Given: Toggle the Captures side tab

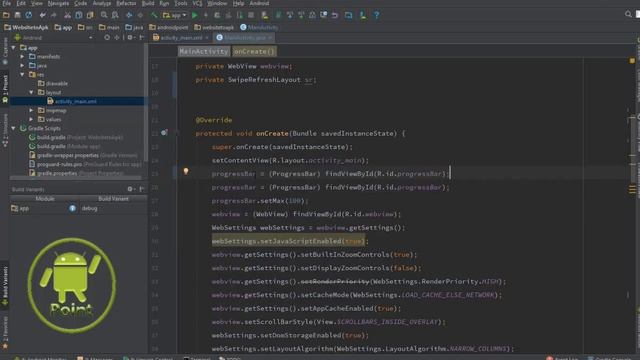Looking at the screenshot, I should click(x=5, y=51).
